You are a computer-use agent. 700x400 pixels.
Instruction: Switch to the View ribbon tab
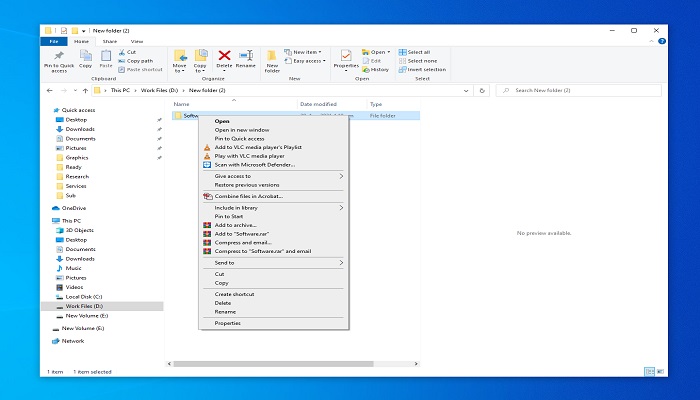[136, 41]
